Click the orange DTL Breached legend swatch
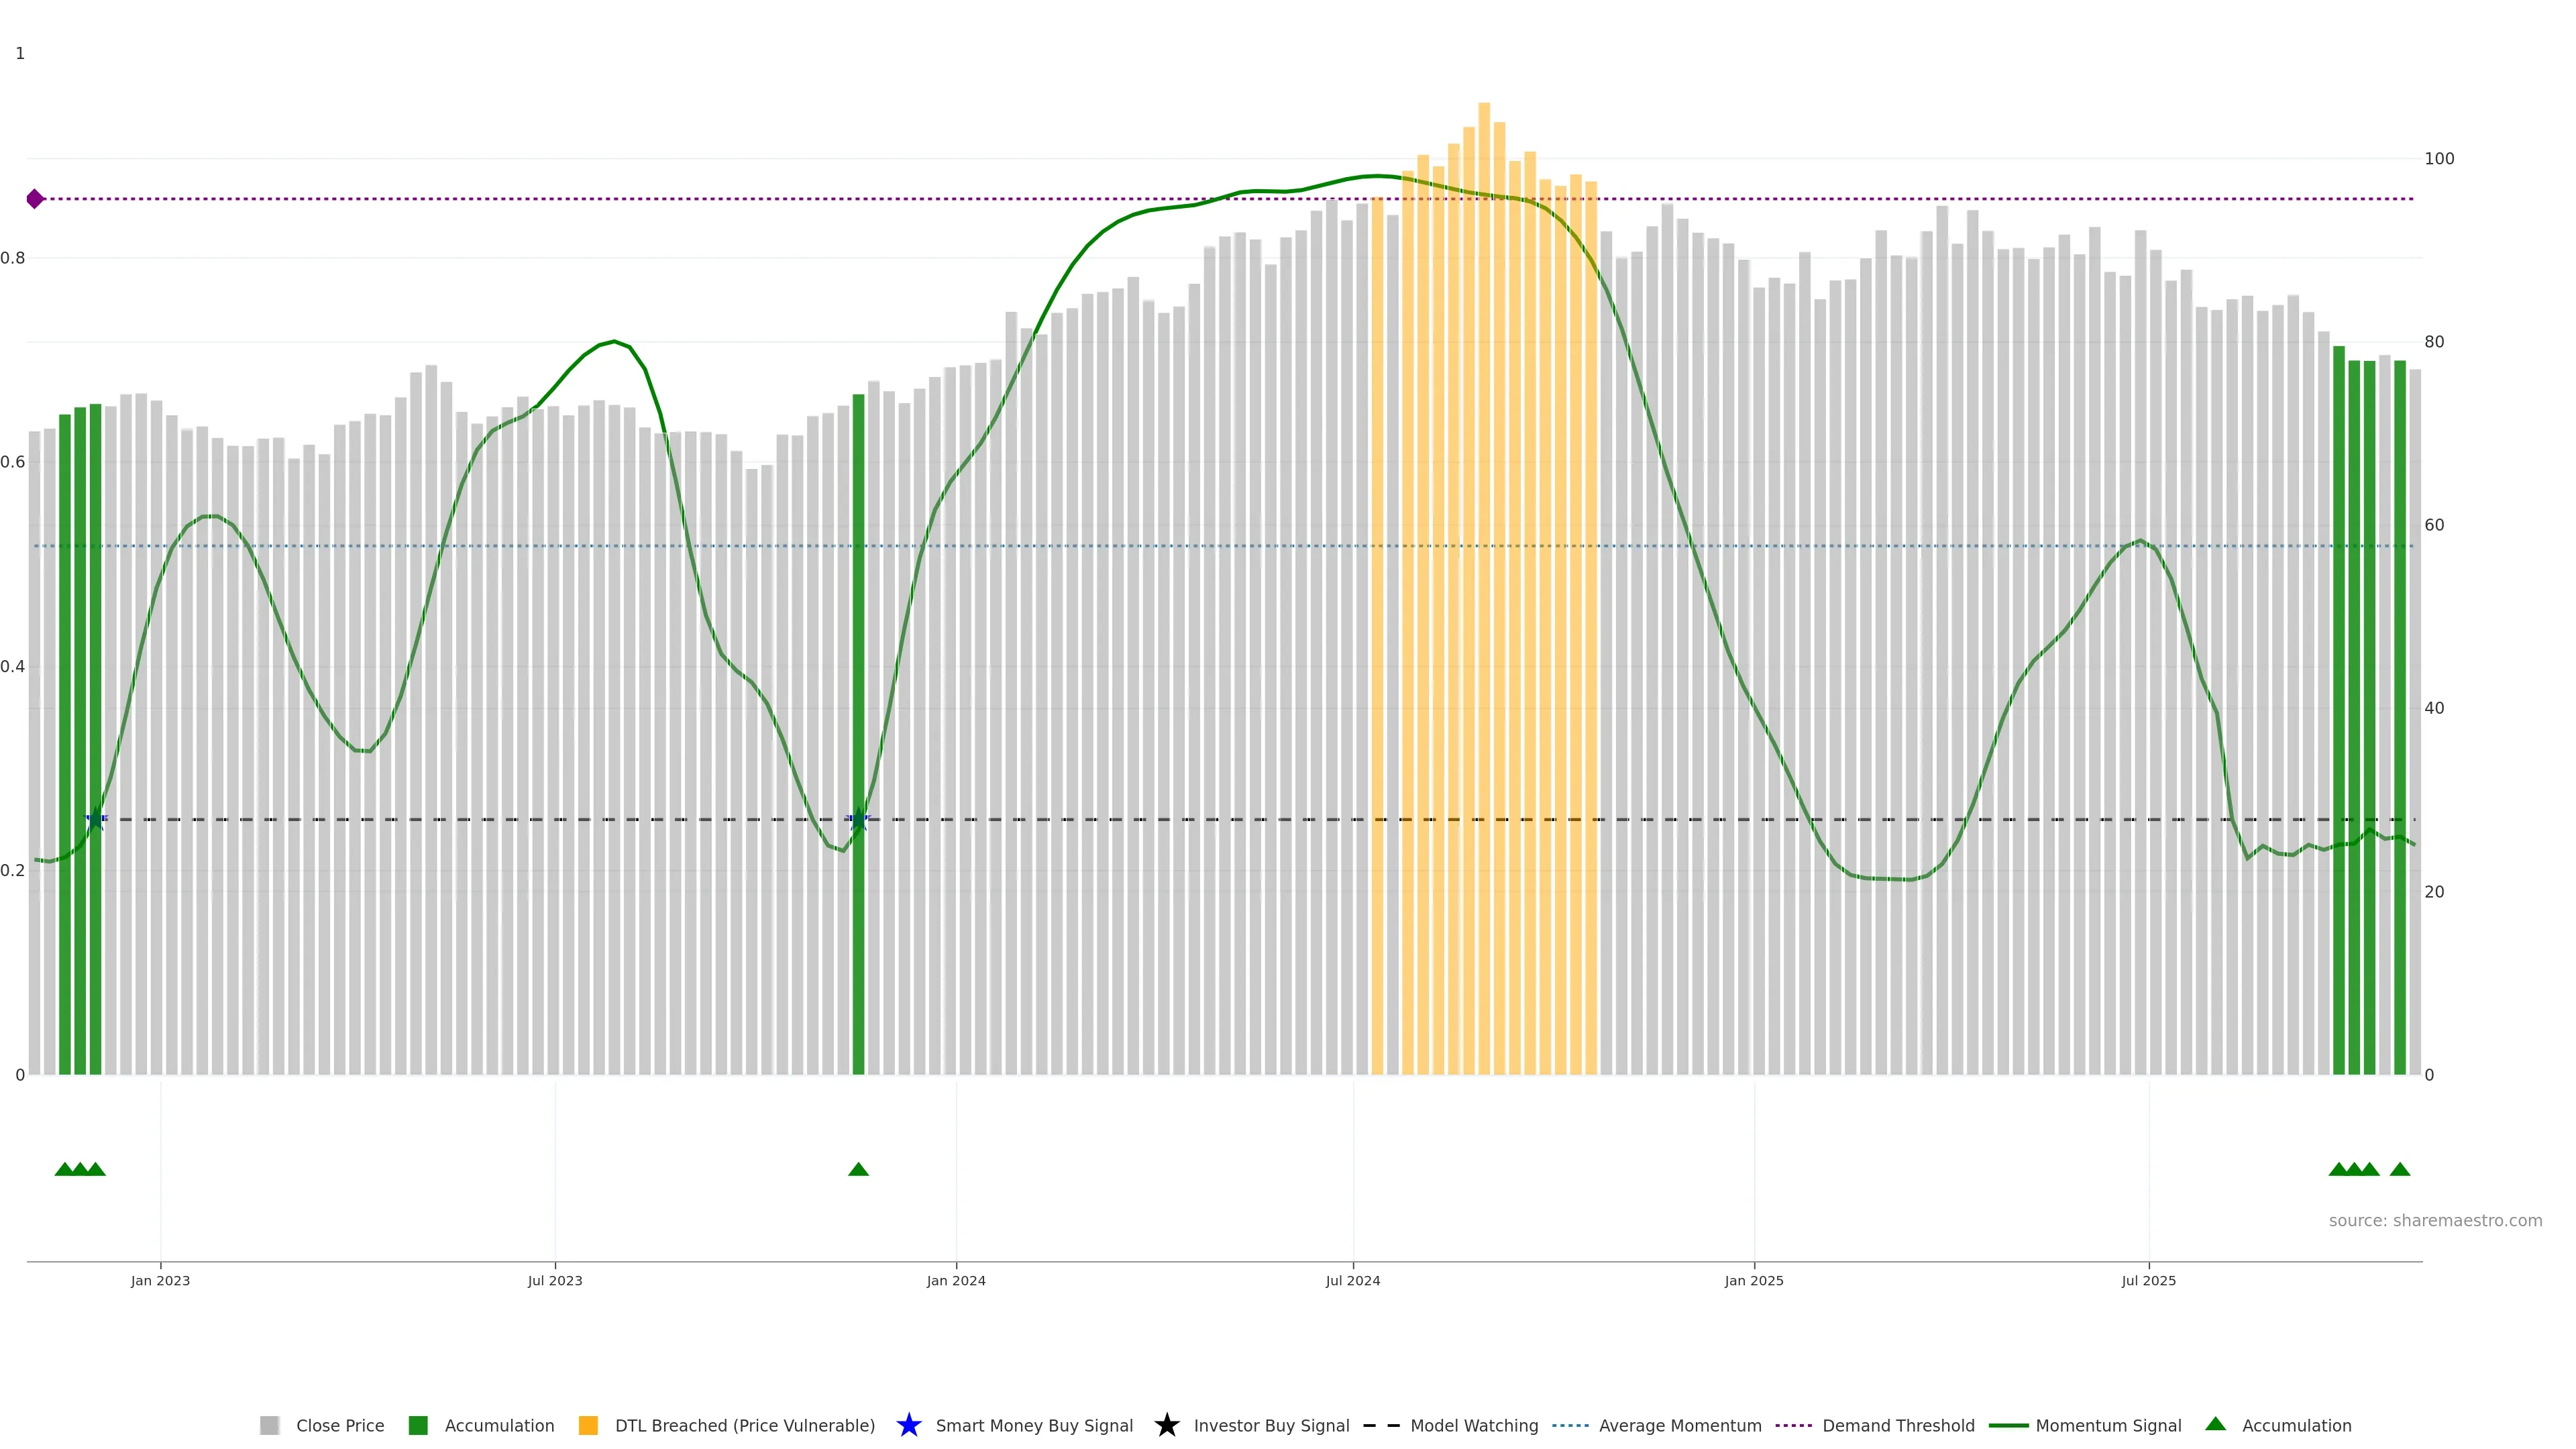 tap(588, 1426)
